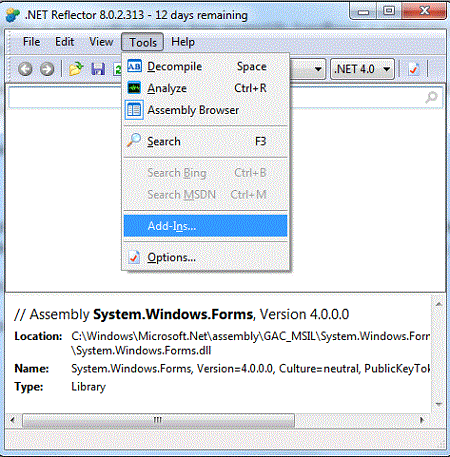Click the details pane scroll-down arrow
The width and height of the screenshot is (450, 457).
pos(439,404)
